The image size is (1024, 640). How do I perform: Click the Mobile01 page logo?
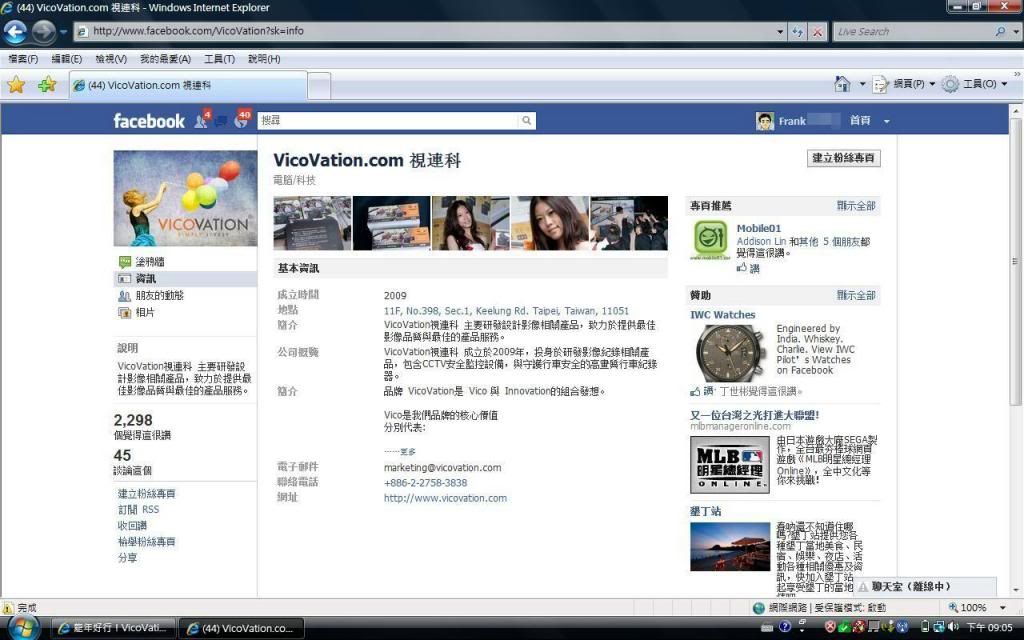(x=710, y=240)
